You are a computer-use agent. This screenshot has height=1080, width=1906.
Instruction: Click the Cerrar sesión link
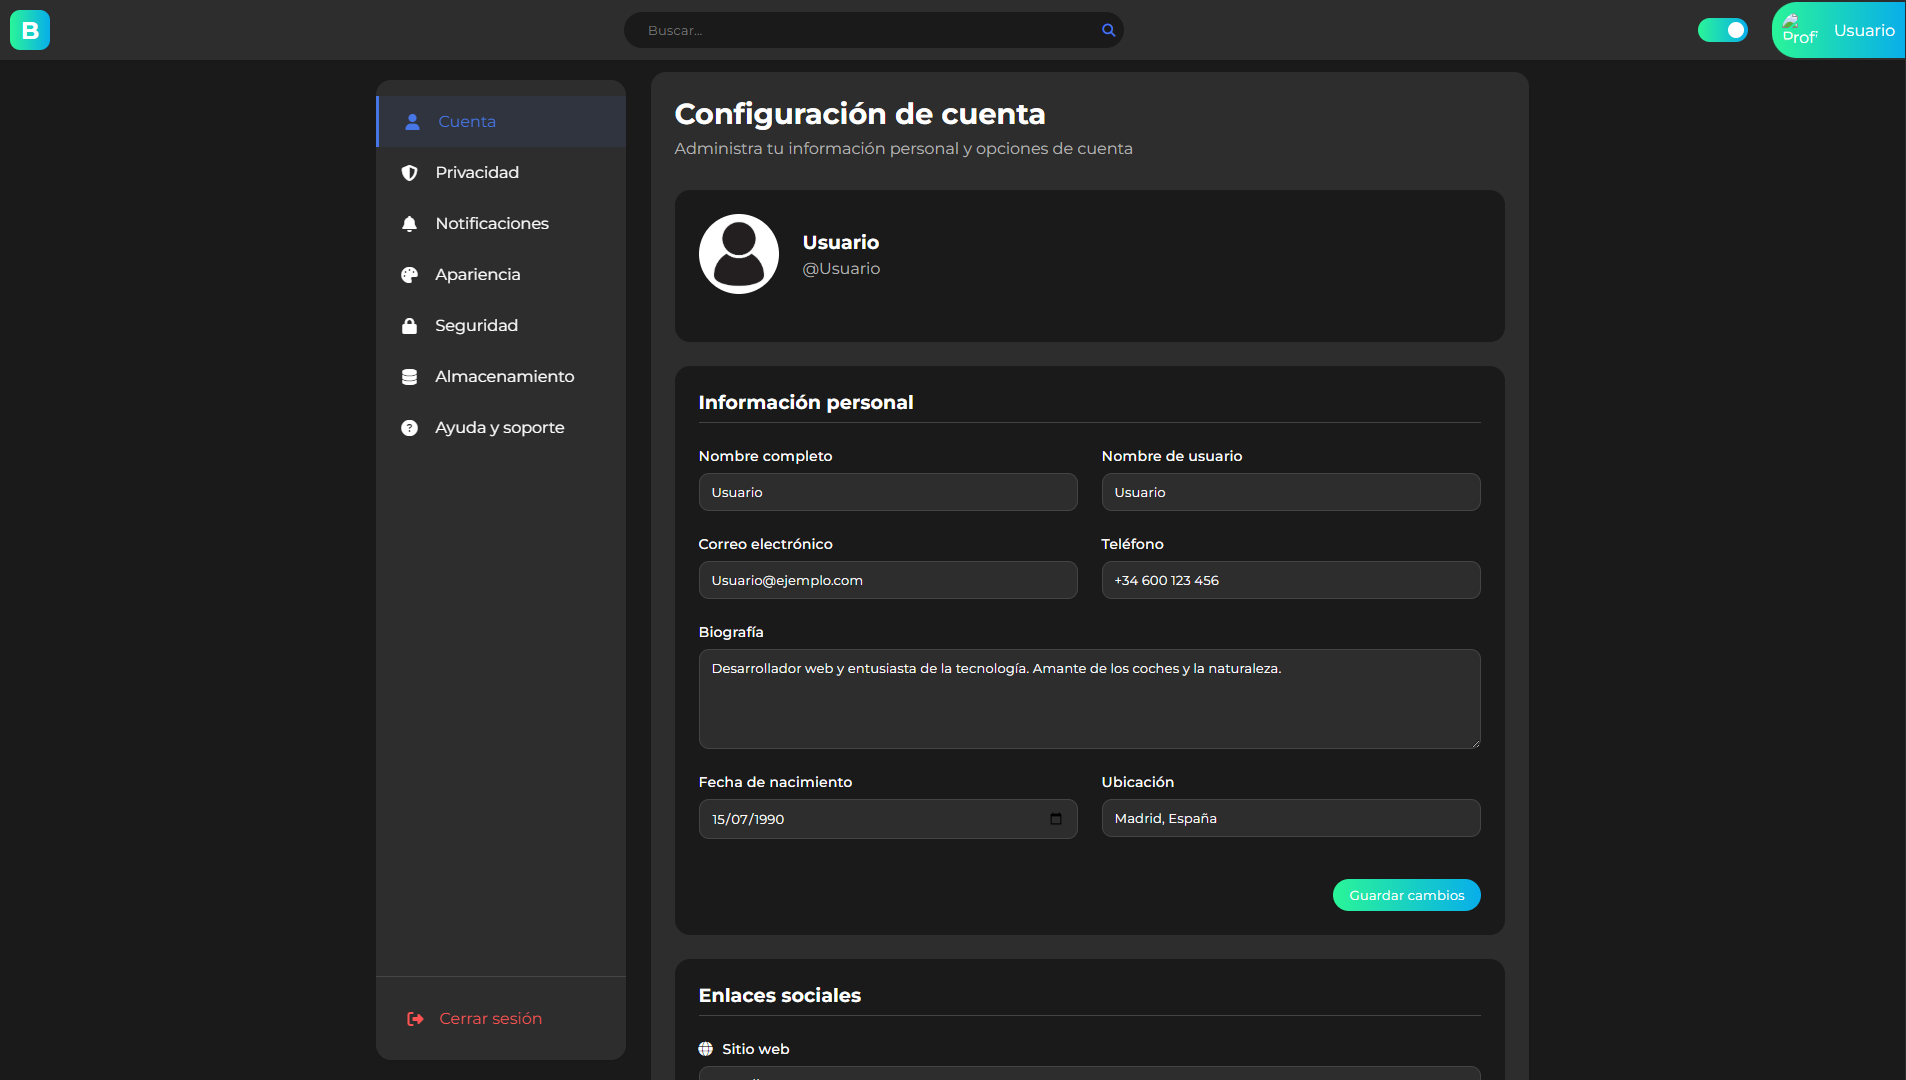tap(491, 1018)
